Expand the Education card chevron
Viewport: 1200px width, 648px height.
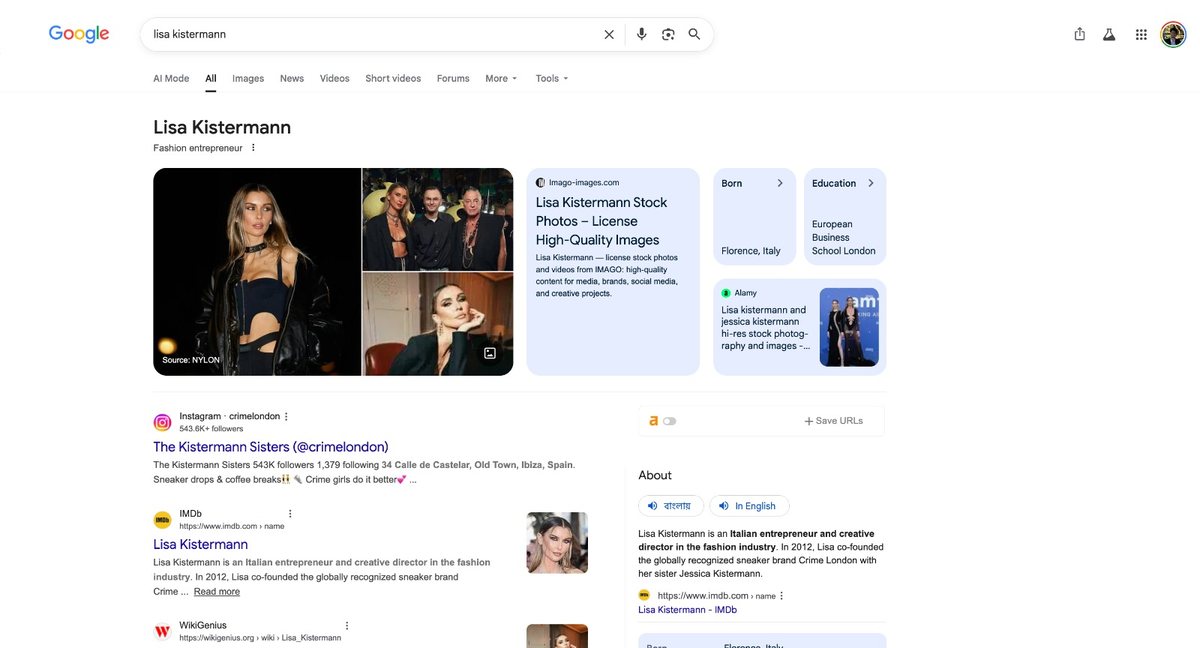tap(871, 183)
